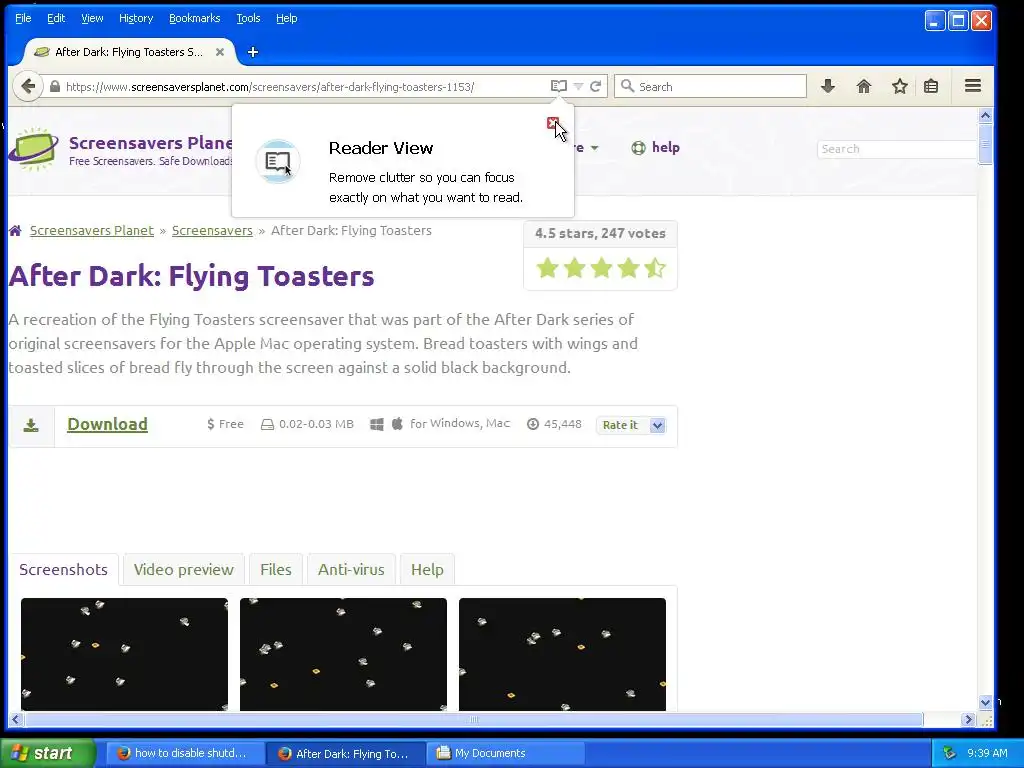Expand the site nav dropdown before help
The width and height of the screenshot is (1024, 768).
click(x=594, y=148)
